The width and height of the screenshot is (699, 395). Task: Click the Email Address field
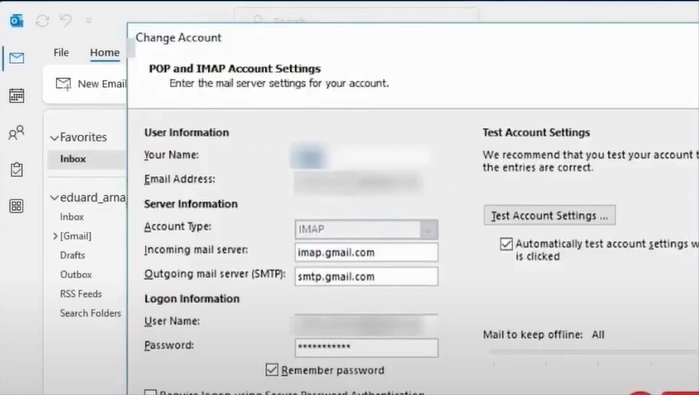359,182
